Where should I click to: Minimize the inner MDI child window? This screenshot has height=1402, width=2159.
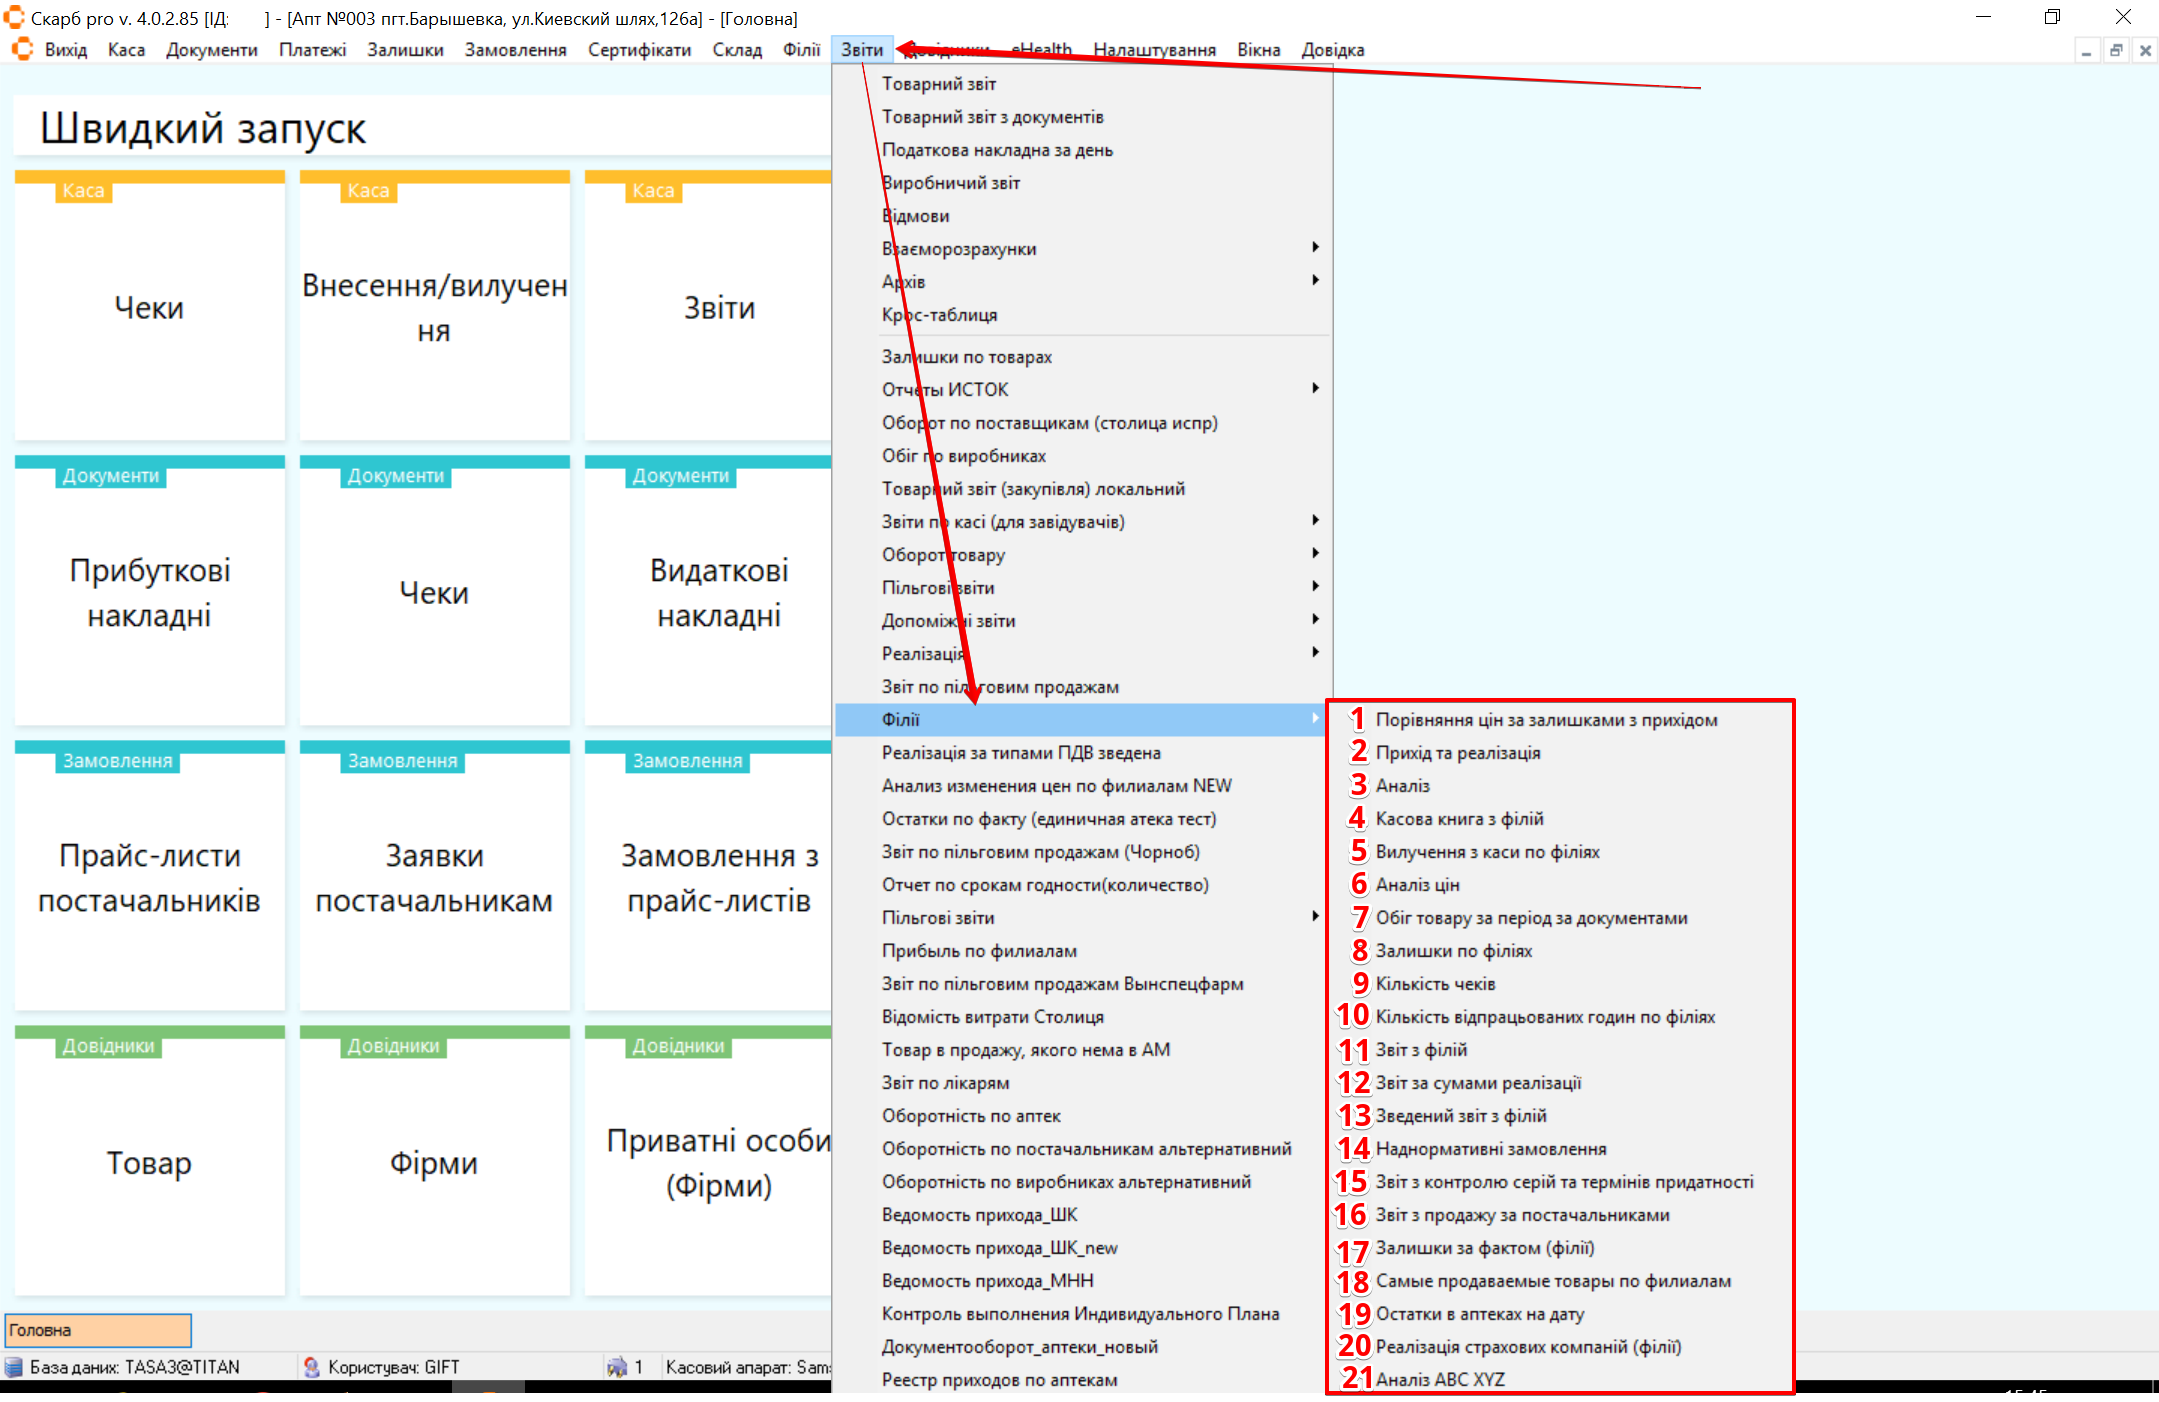coord(2087,51)
